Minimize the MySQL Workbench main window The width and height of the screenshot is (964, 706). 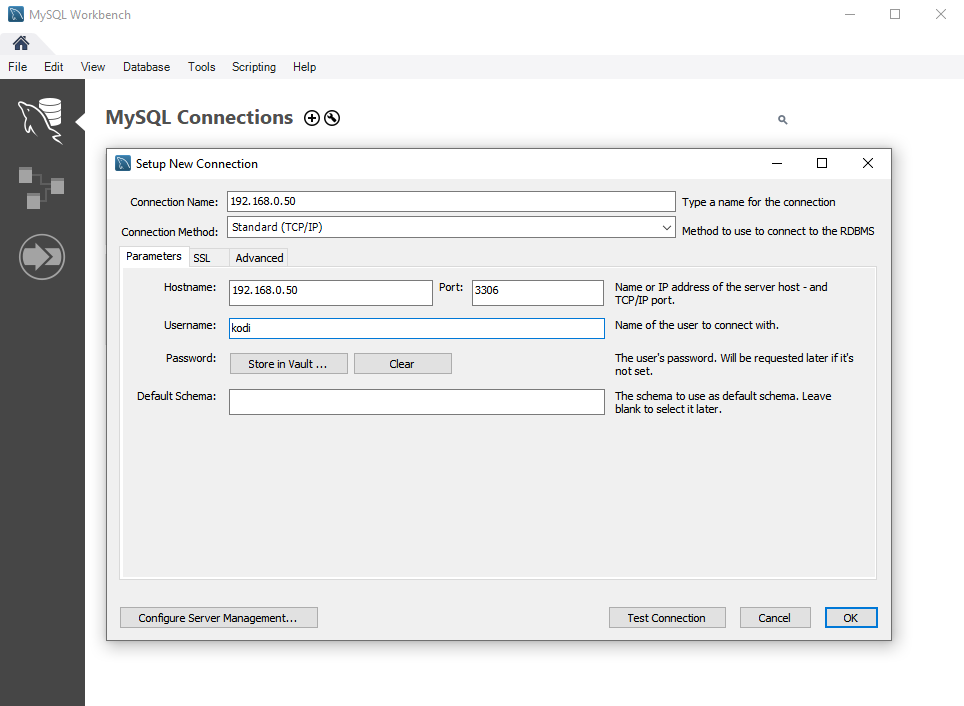tap(850, 14)
